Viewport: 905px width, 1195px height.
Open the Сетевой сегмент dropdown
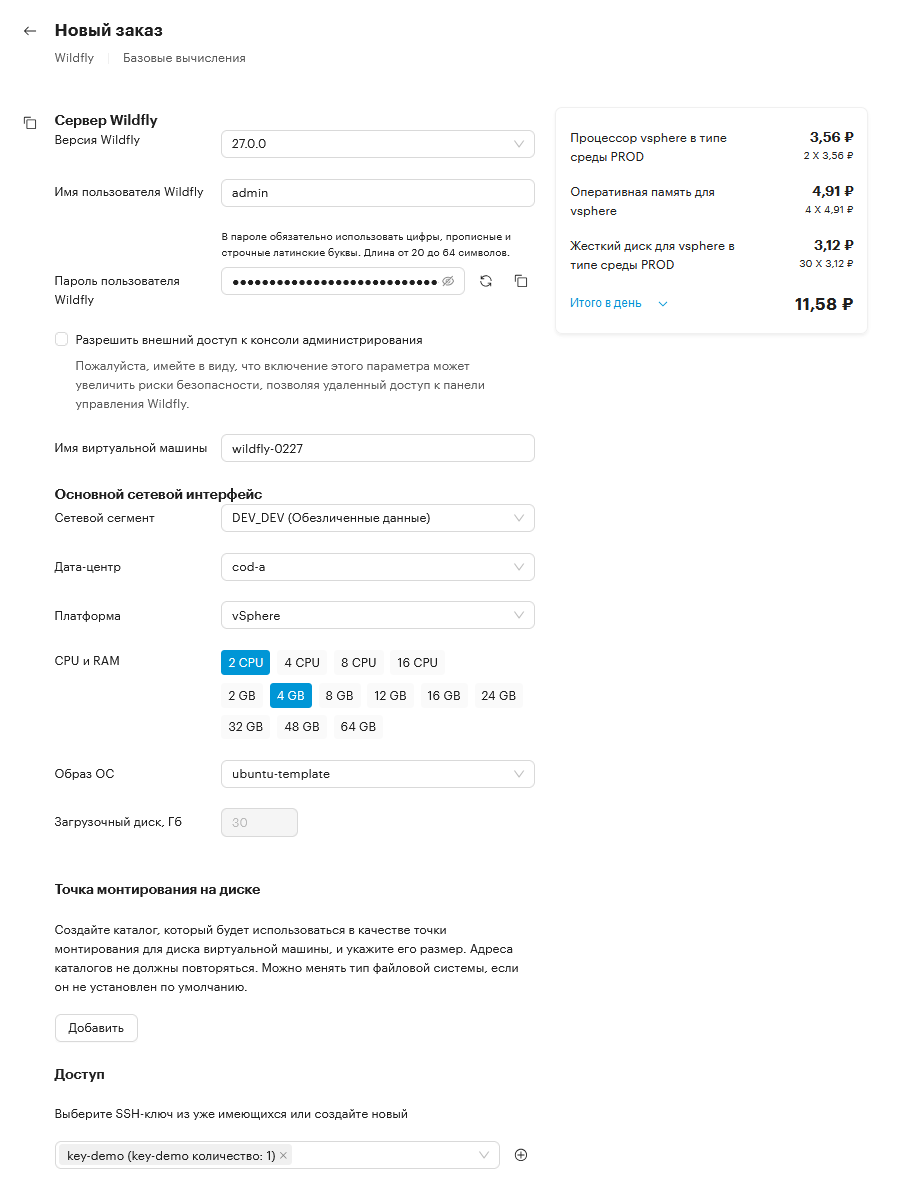tap(377, 518)
